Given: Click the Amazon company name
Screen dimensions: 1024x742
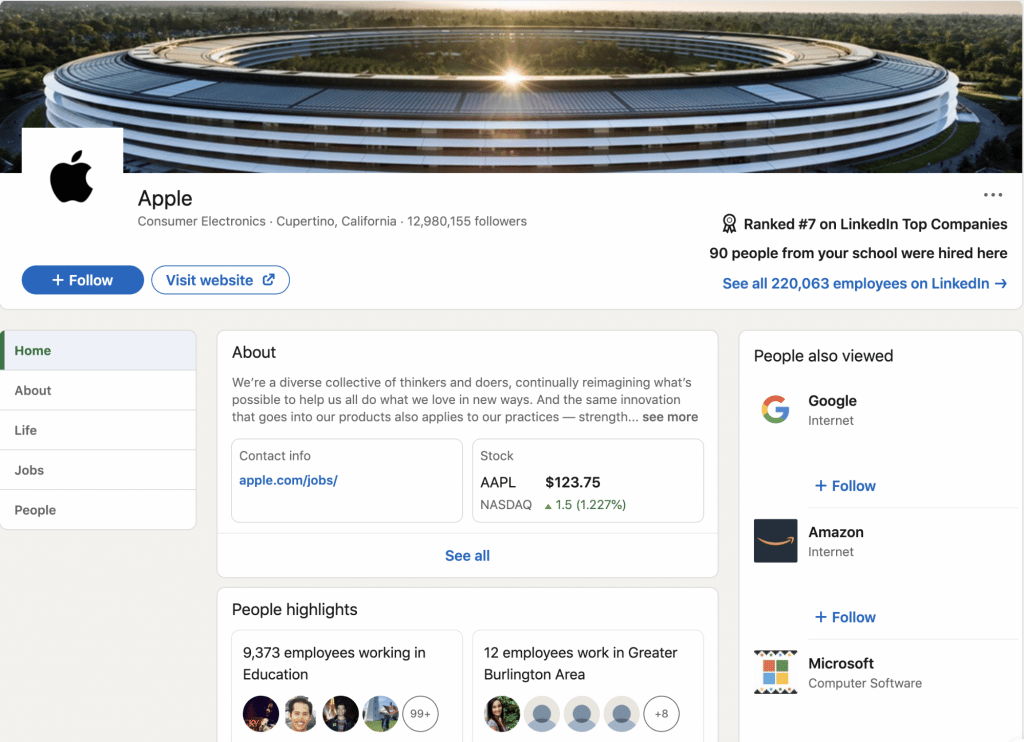Looking at the screenshot, I should (836, 532).
